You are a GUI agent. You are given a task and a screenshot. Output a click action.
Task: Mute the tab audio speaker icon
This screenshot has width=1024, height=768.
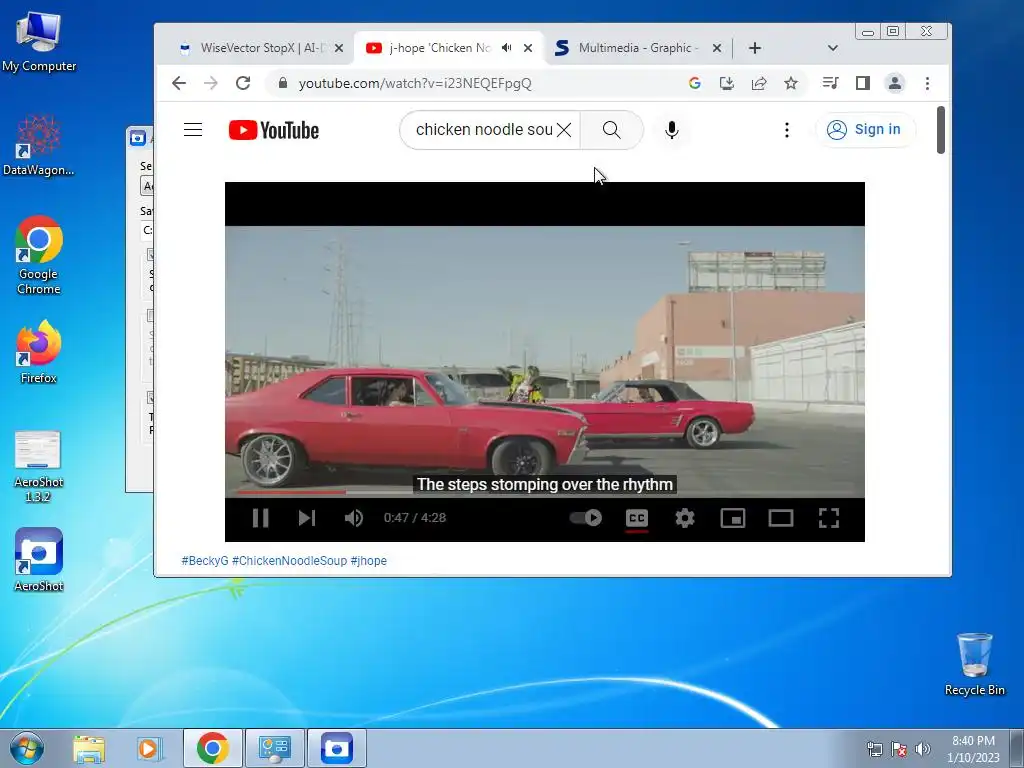click(507, 48)
